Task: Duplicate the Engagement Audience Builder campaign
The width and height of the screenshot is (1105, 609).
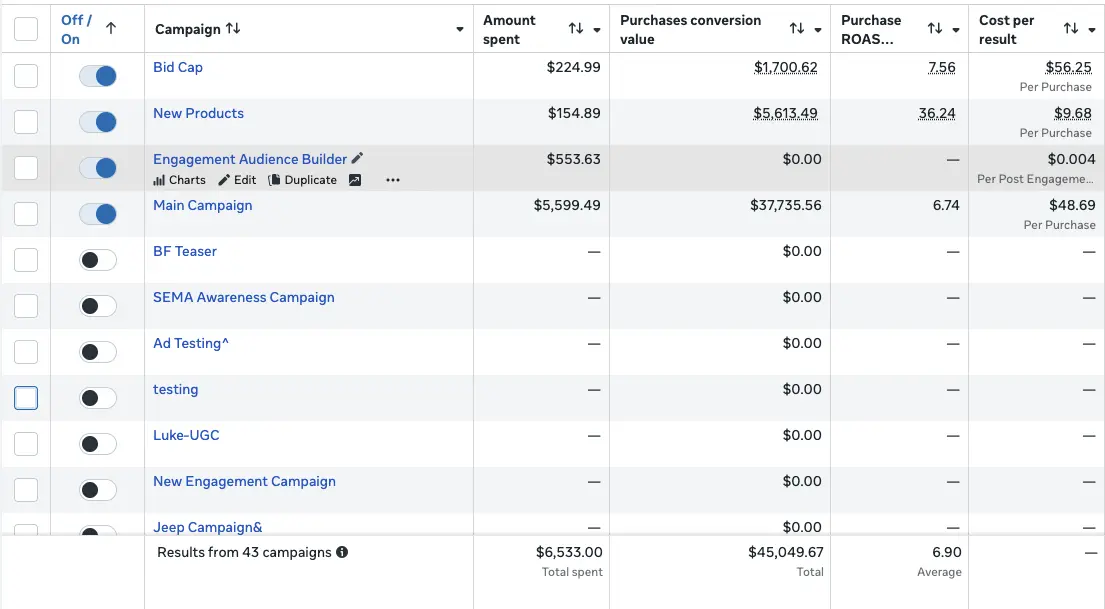Action: point(303,180)
